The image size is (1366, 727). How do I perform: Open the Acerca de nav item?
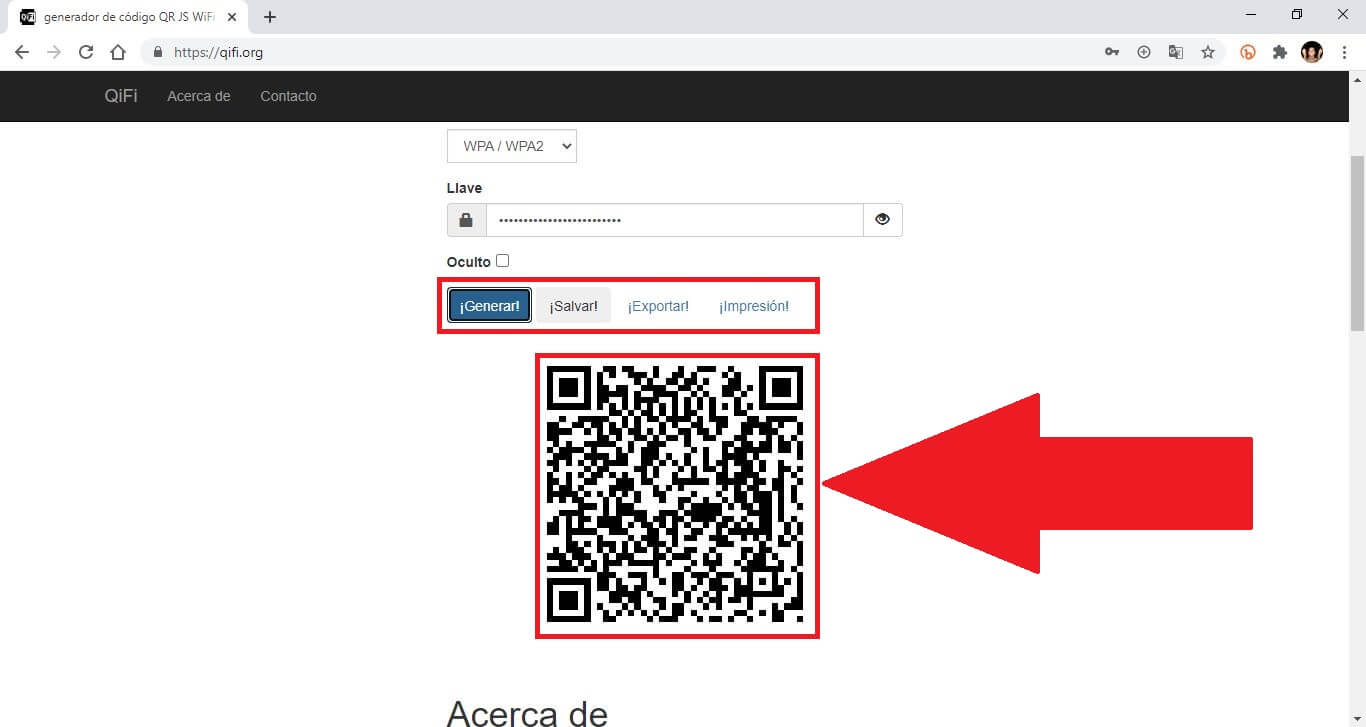coord(199,96)
